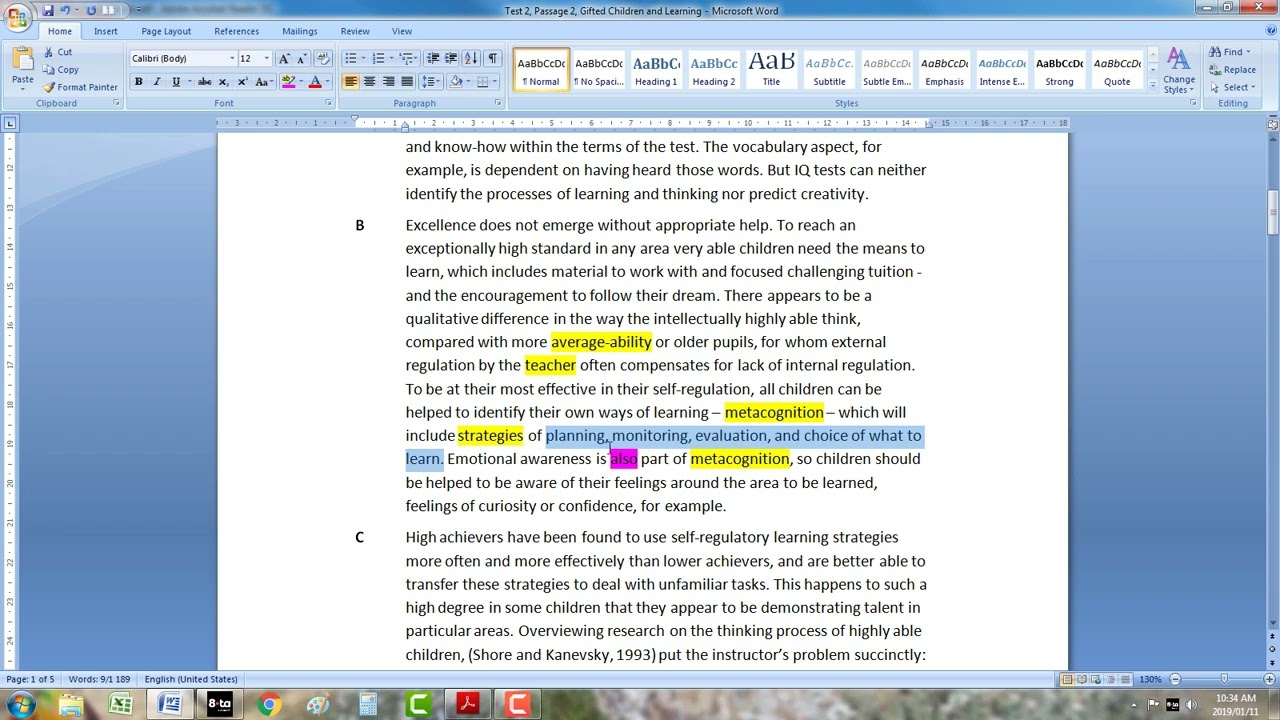
Task: Click the Bullets list icon
Action: (x=350, y=58)
